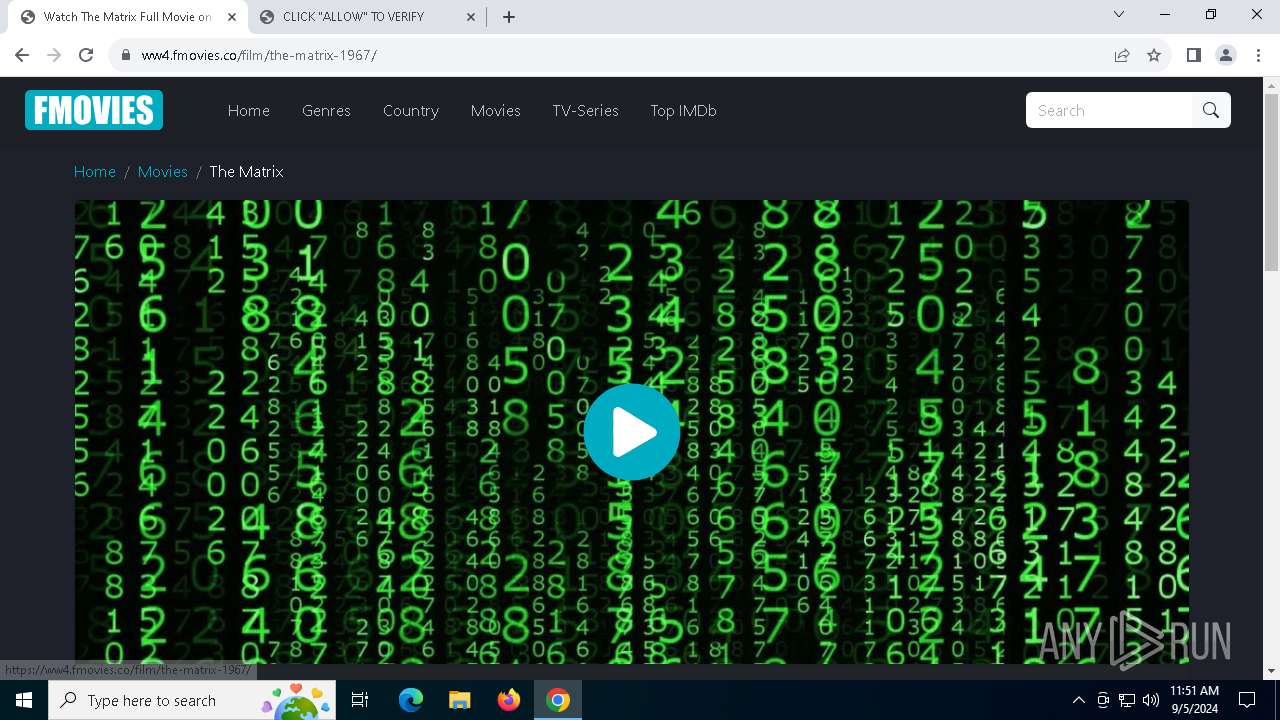Open the Chrome three-dot menu
This screenshot has width=1280, height=720.
pyautogui.click(x=1258, y=55)
